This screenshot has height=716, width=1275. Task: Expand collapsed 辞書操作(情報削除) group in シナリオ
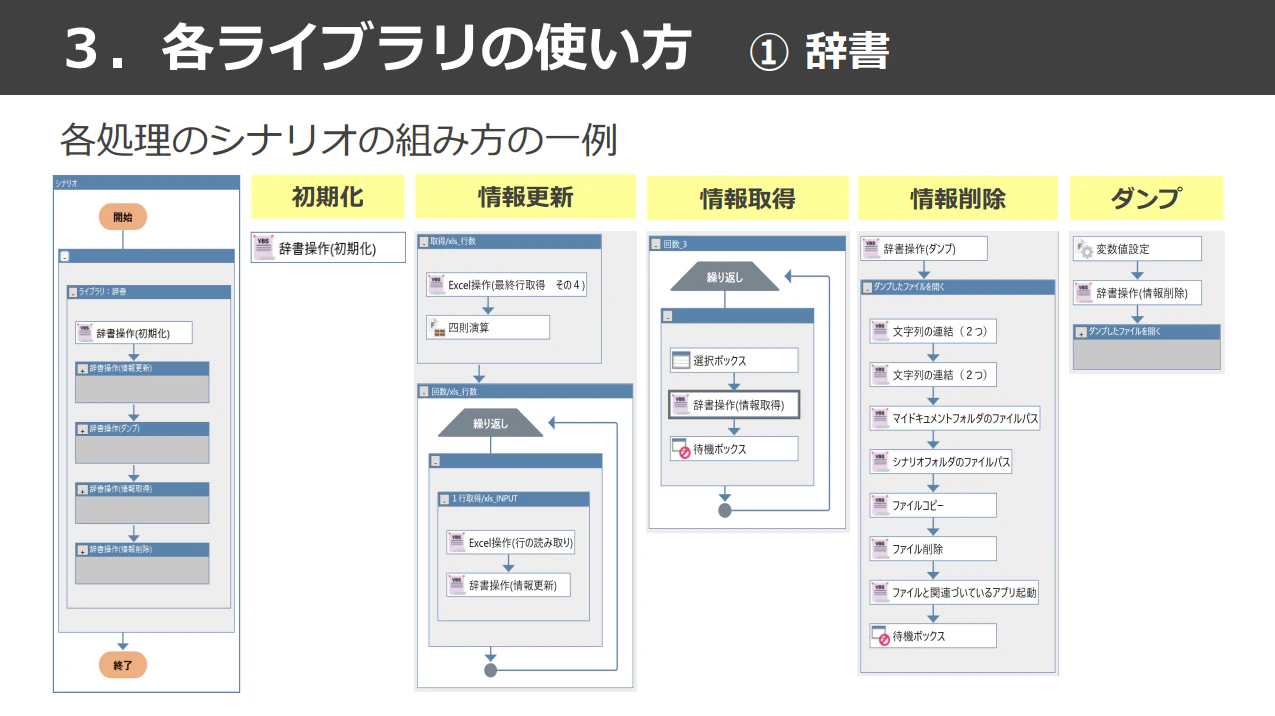82,550
